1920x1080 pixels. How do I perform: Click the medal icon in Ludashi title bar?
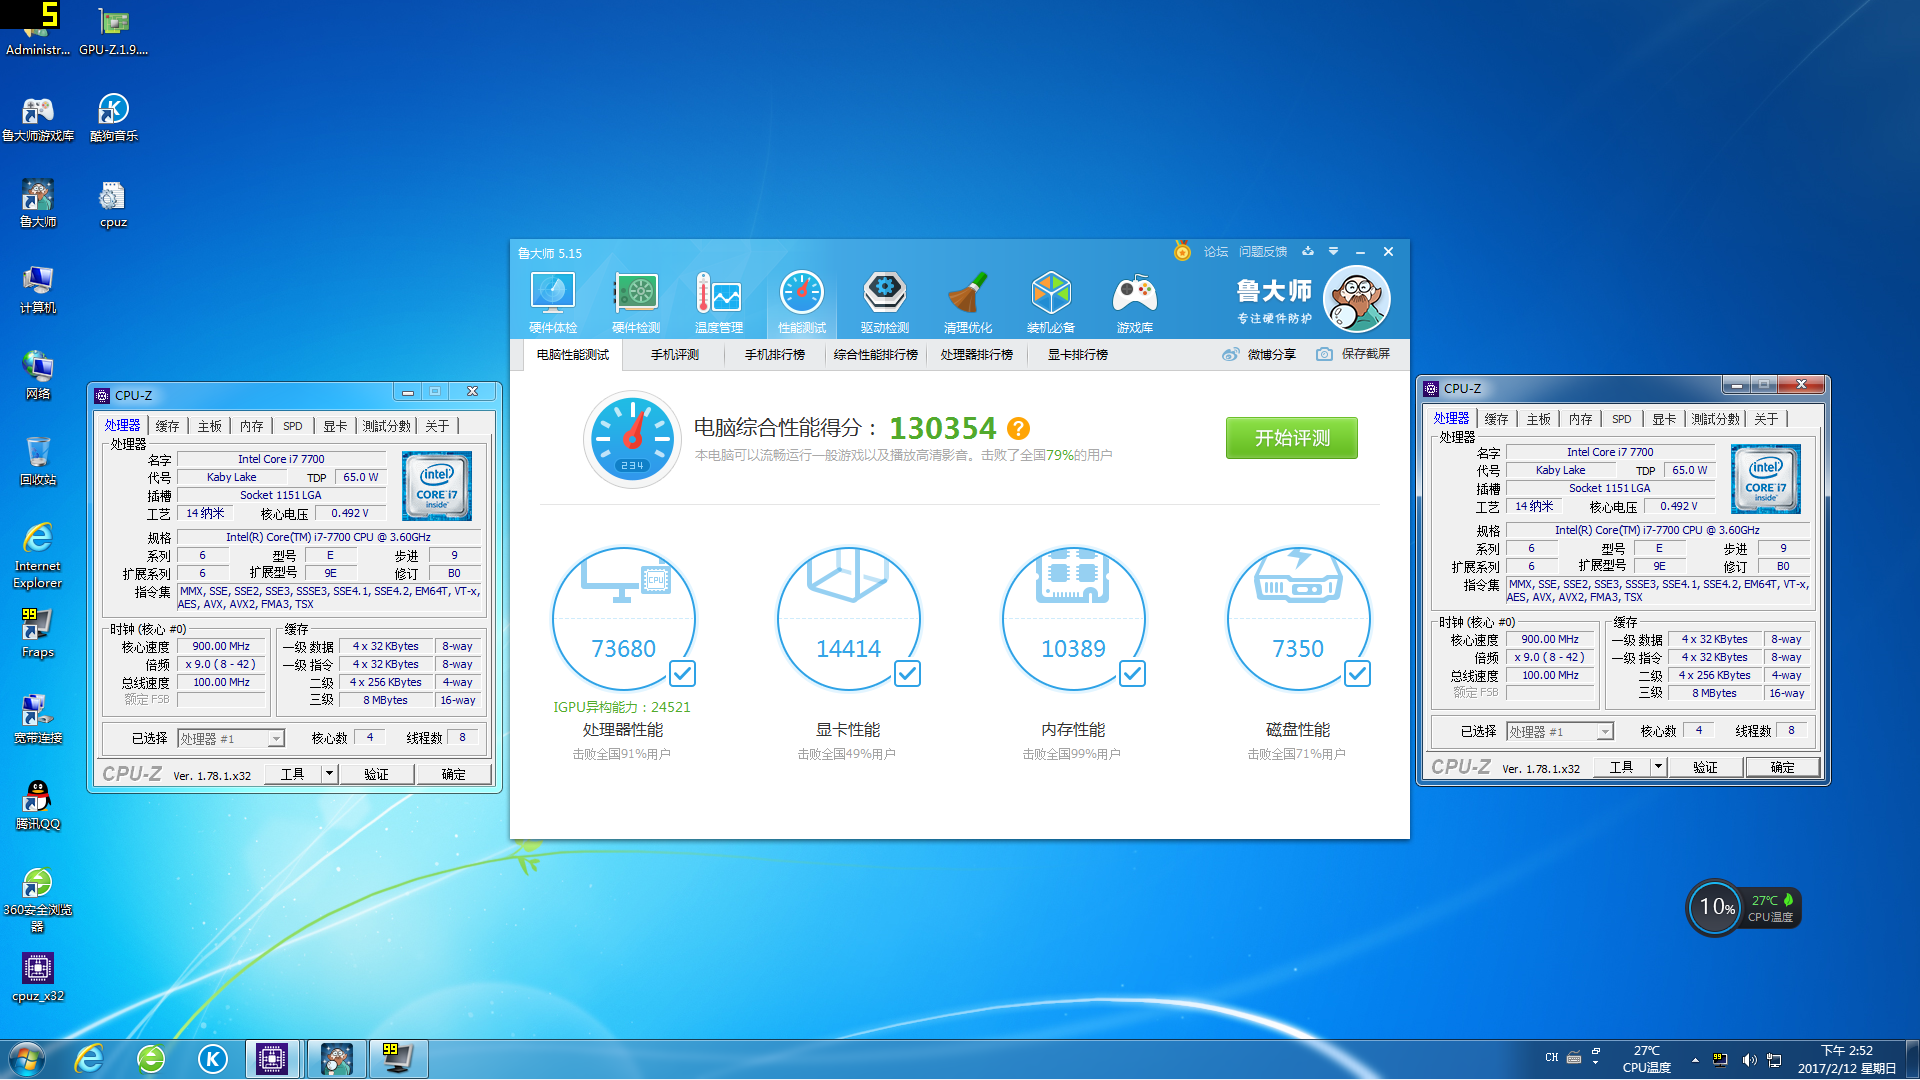(x=1182, y=251)
